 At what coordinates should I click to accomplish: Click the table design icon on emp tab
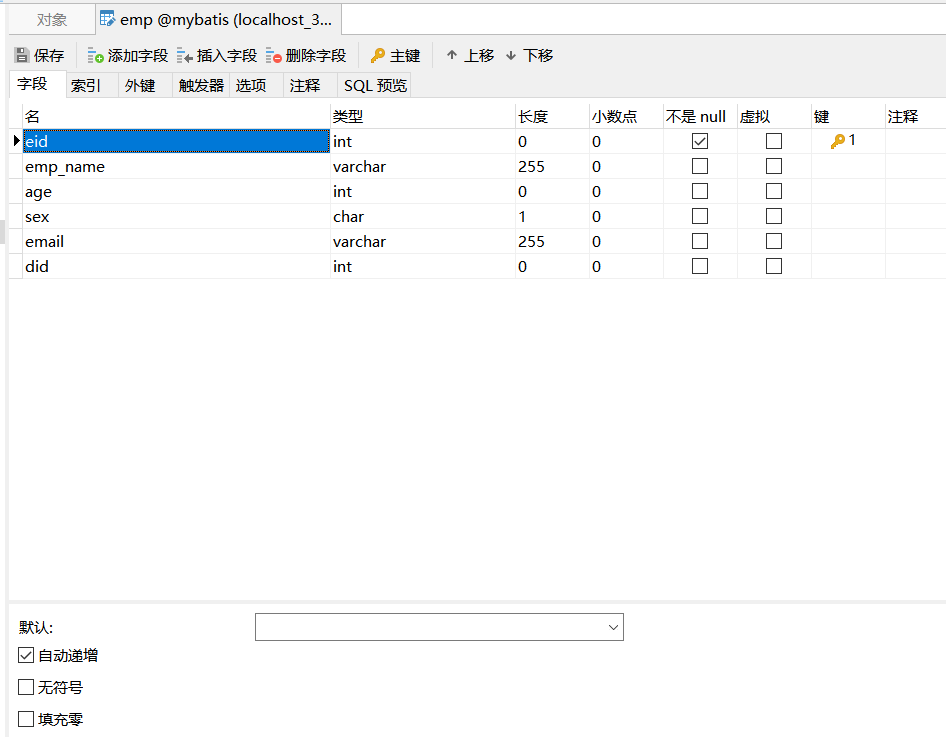pos(107,19)
